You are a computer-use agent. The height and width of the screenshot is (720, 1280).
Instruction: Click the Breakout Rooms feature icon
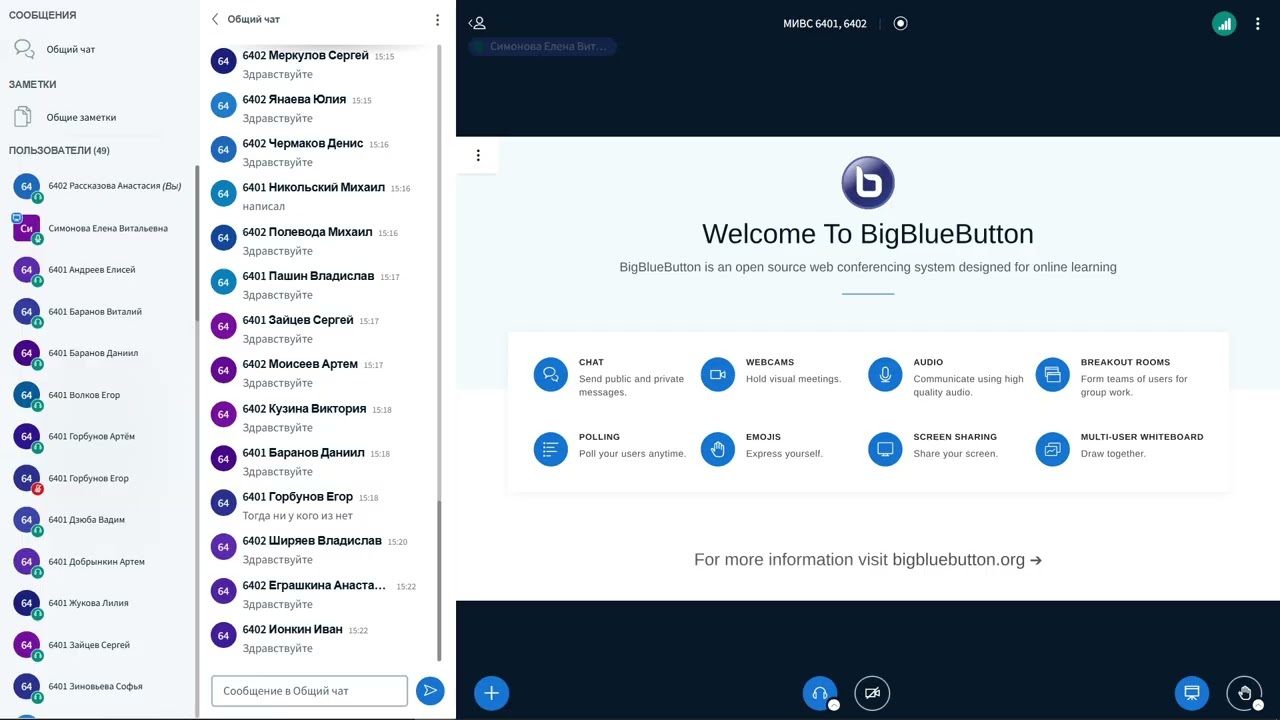pos(1052,375)
